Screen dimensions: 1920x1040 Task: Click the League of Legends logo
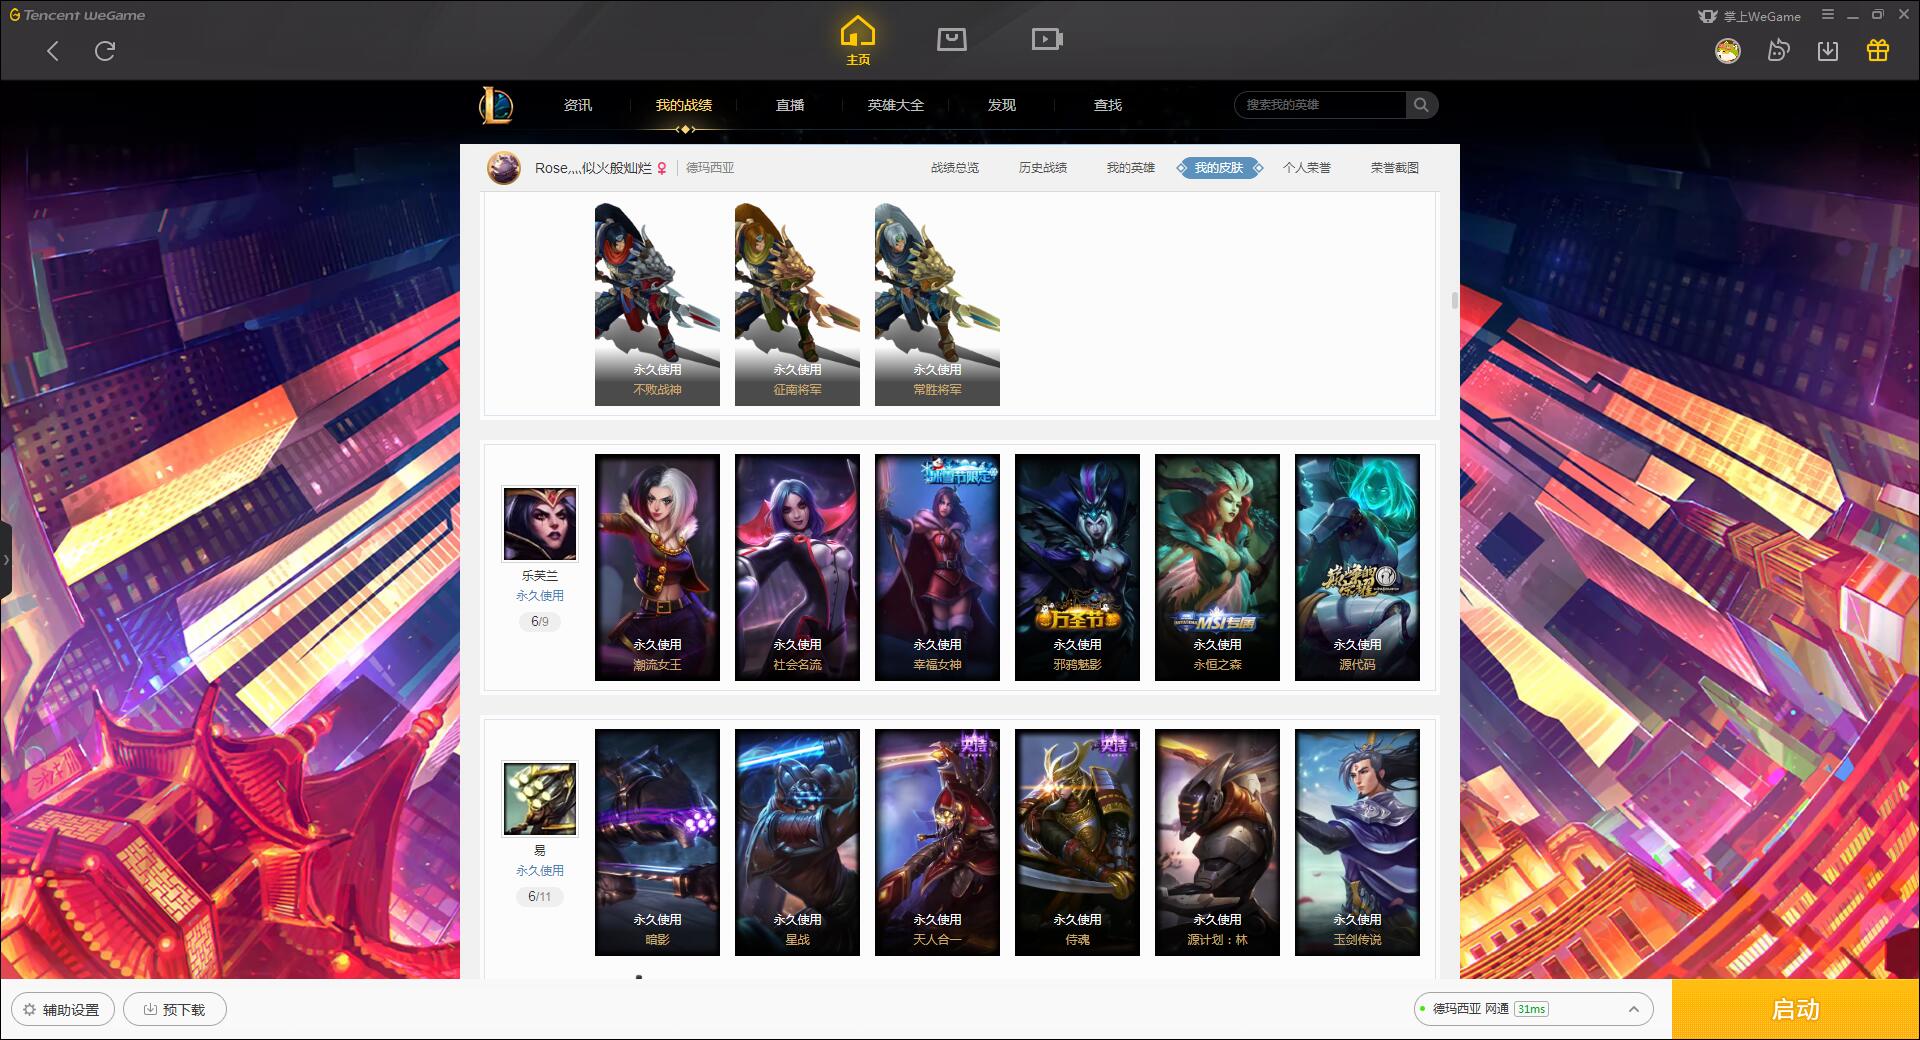coord(496,105)
